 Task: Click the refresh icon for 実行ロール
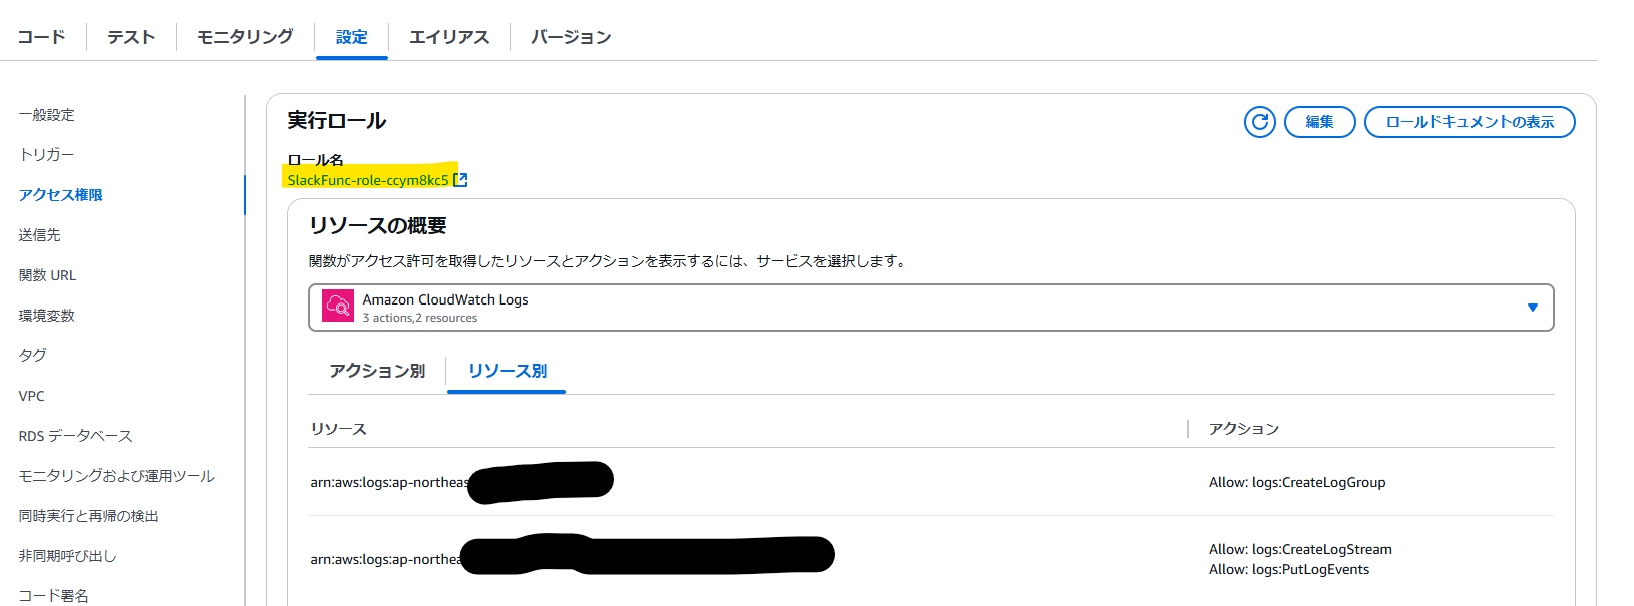(x=1259, y=122)
